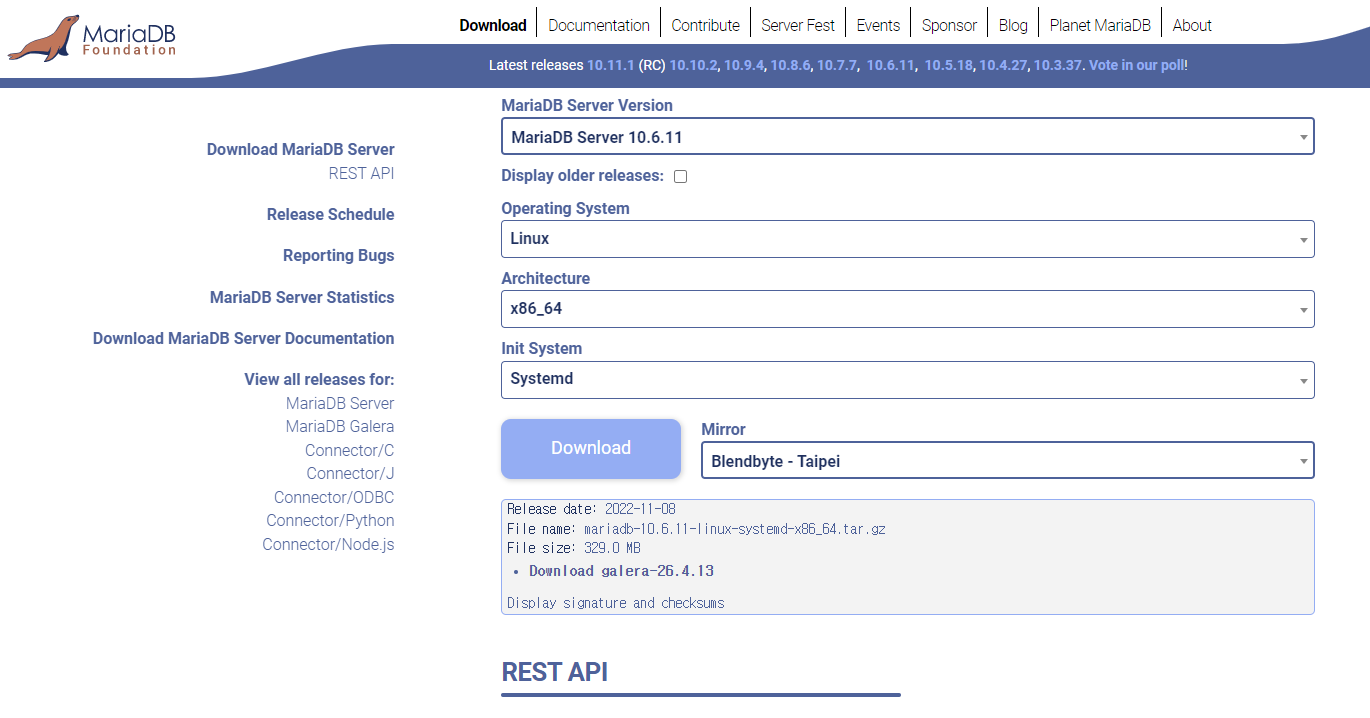The width and height of the screenshot is (1370, 718).
Task: Click the REST API section heading
Action: 554,672
